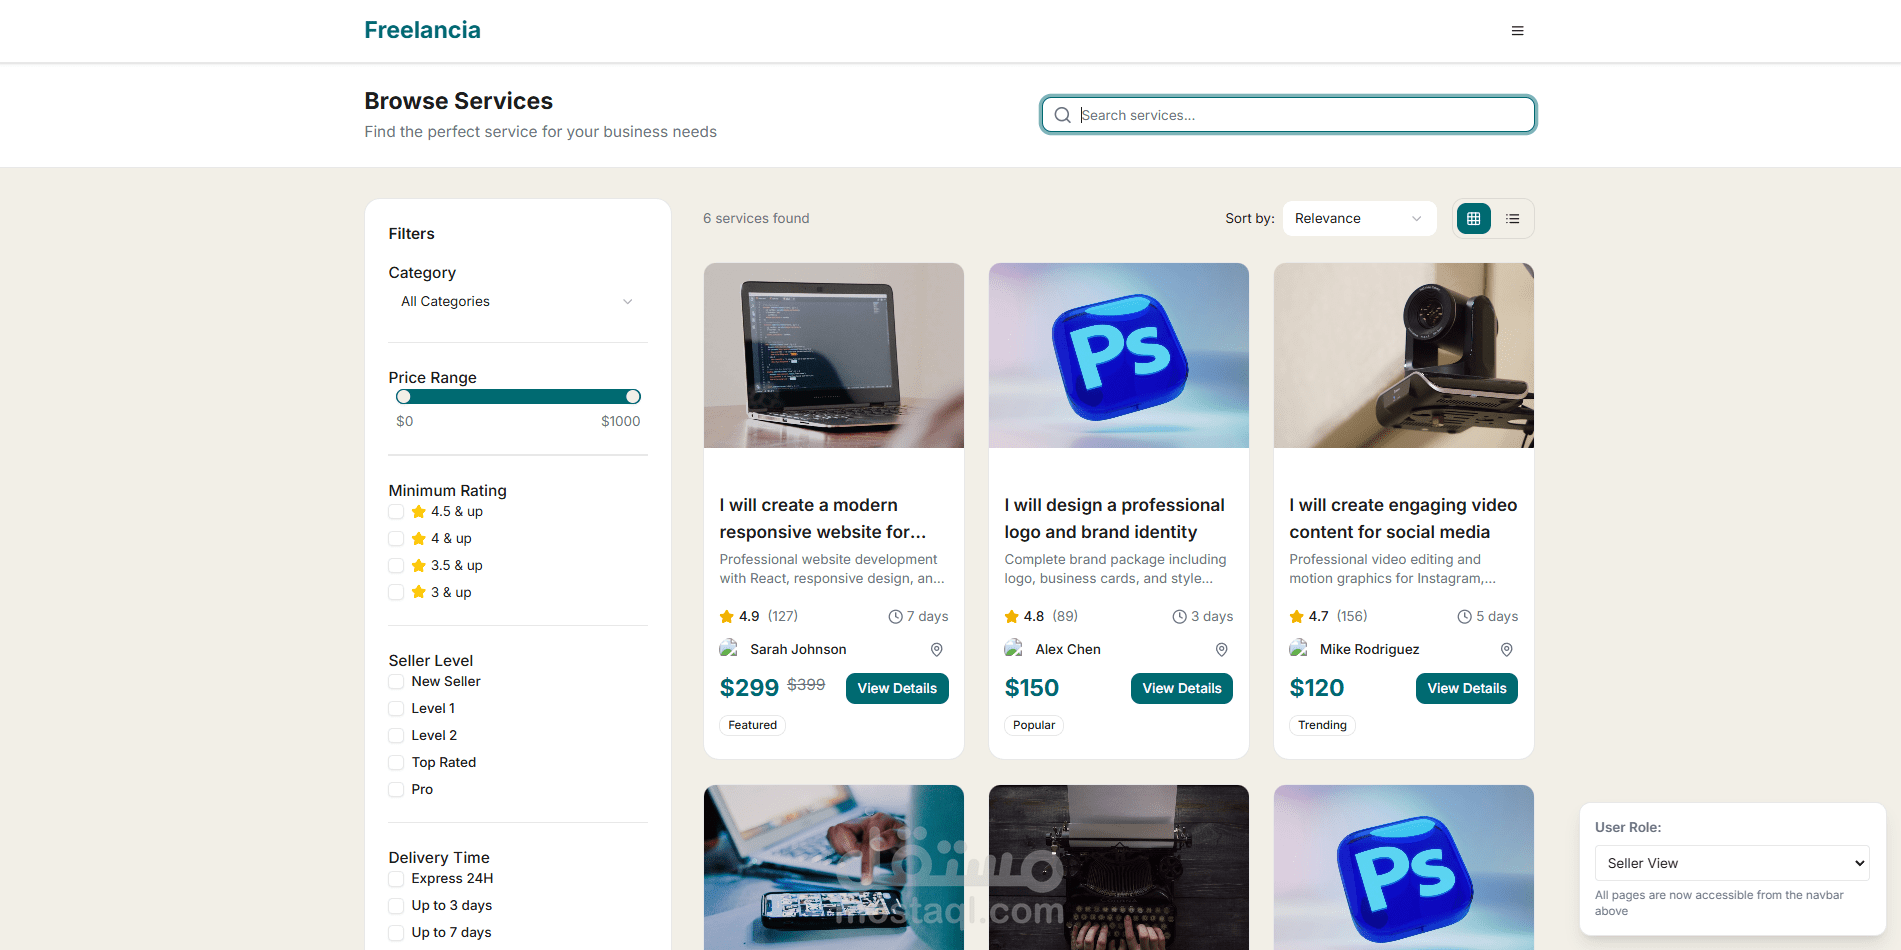
Task: Click the clock icon next to 7 days
Action: (895, 616)
